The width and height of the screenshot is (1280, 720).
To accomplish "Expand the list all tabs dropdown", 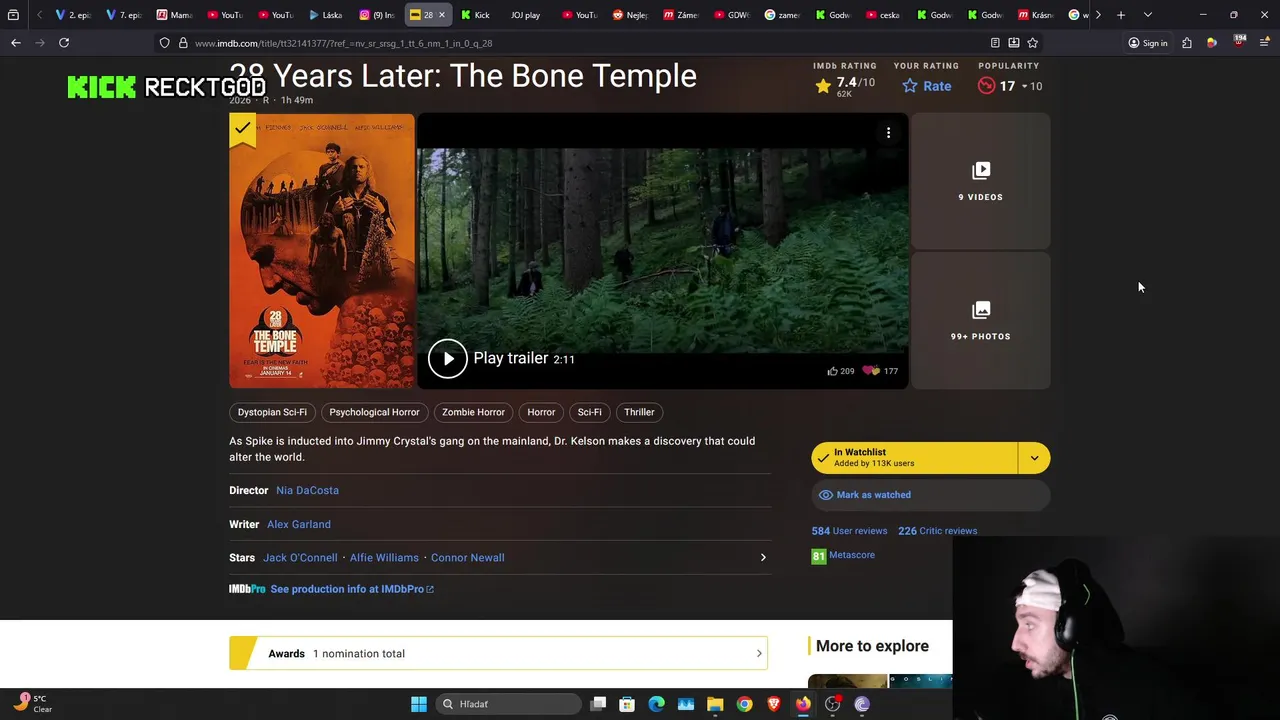I will pos(1147,15).
